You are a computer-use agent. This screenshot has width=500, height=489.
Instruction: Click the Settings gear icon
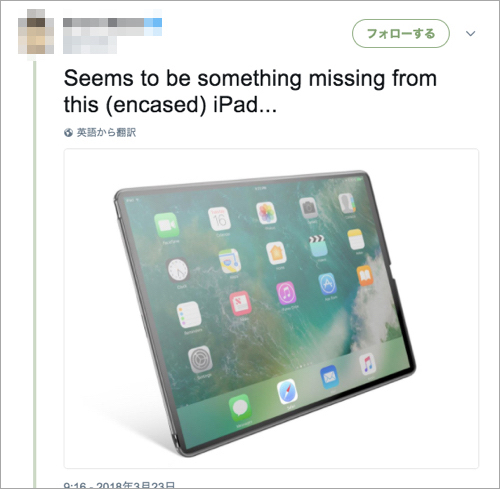point(200,360)
